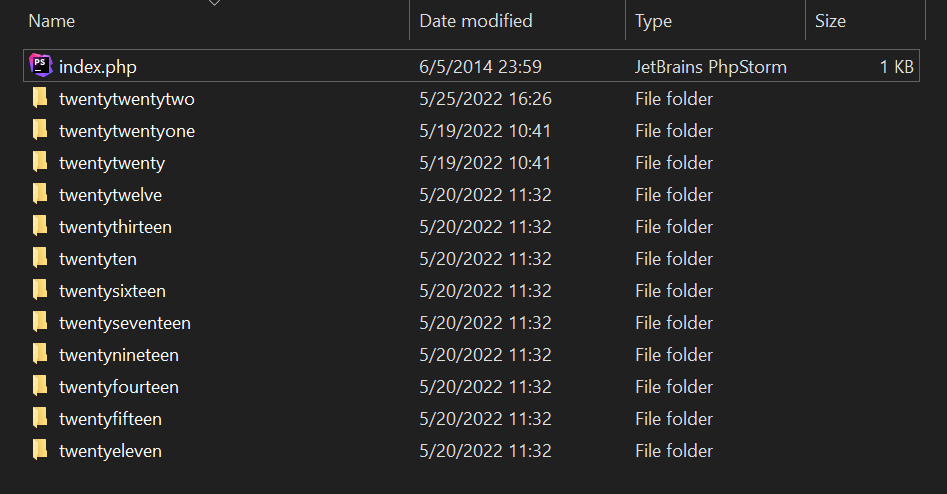Sort files by the Name column header

click(x=52, y=21)
